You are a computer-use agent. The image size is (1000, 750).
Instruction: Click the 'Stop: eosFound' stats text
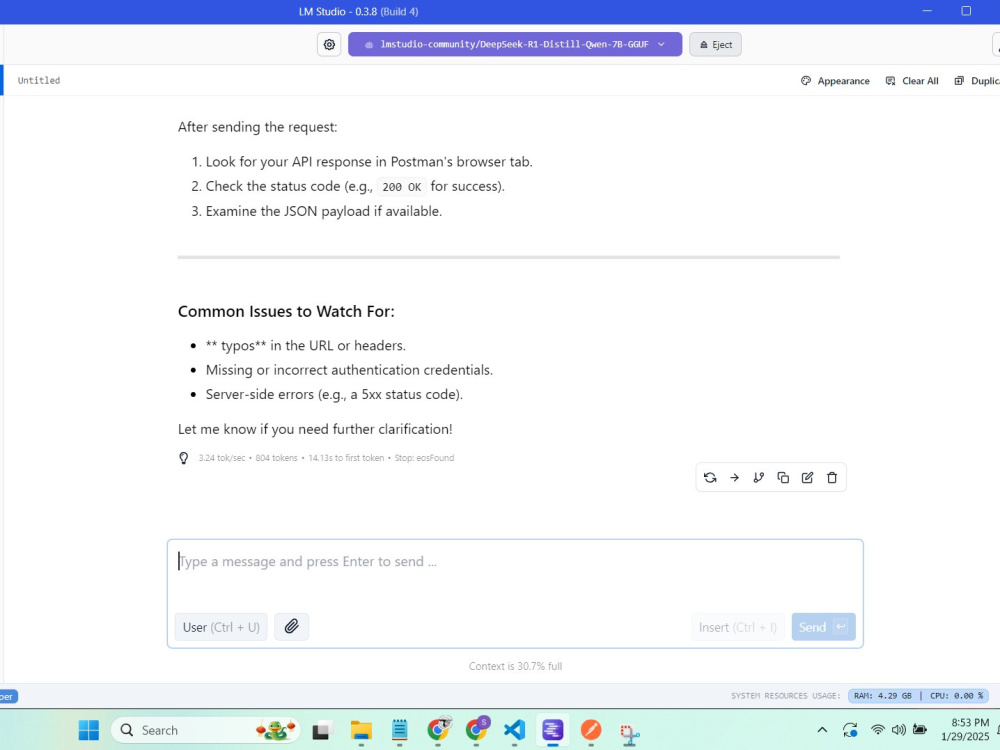point(424,458)
